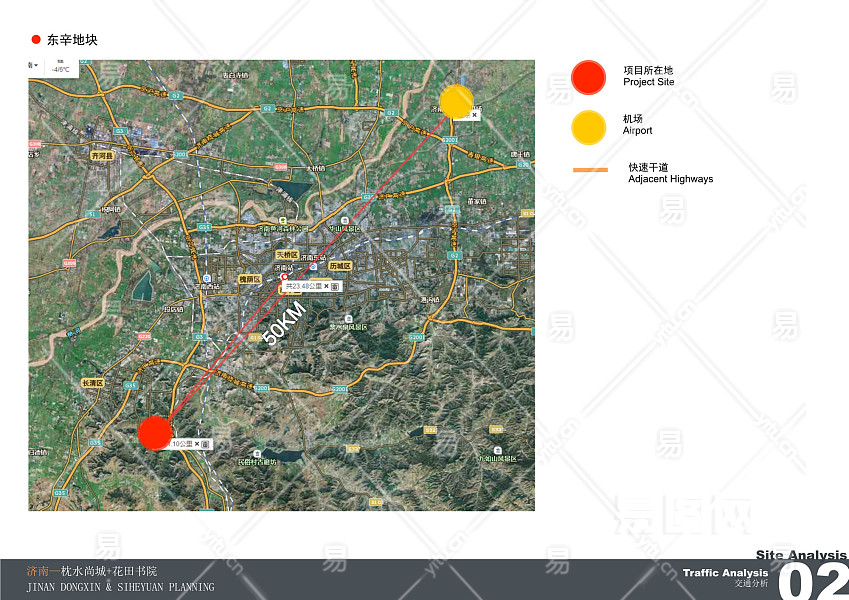Close the distance label near red marker
The image size is (849, 600).
click(196, 443)
